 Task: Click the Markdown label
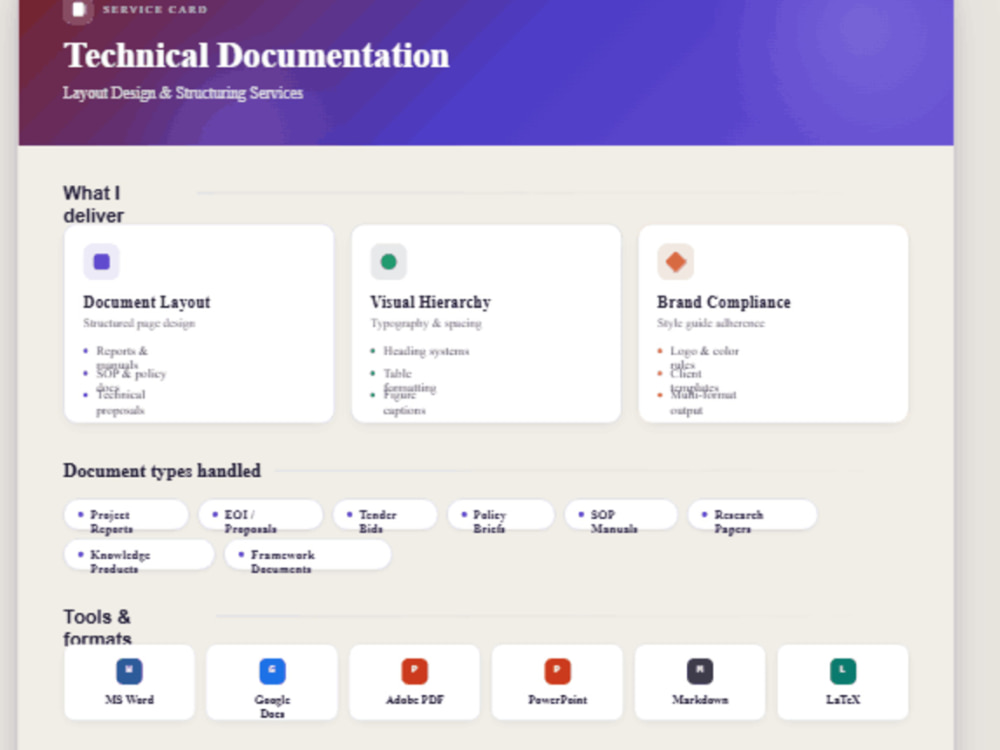(700, 700)
